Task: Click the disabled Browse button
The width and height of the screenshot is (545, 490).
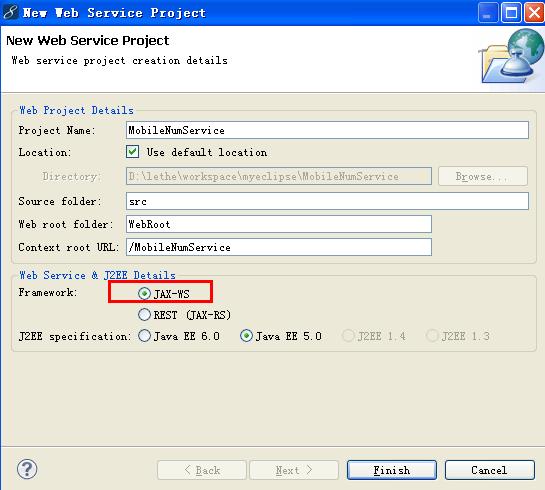Action: click(483, 176)
